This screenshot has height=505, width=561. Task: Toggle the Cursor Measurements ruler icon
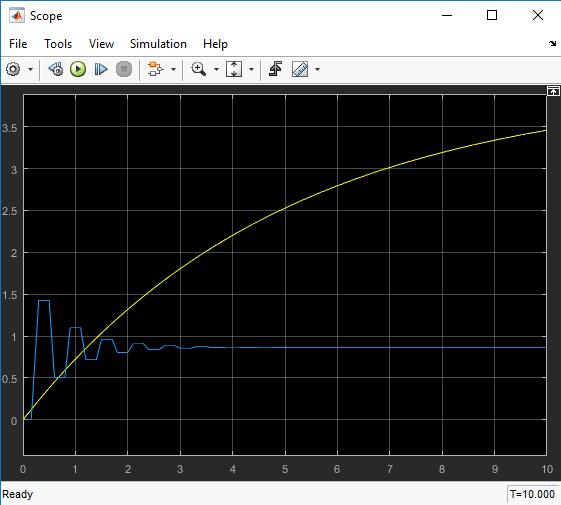click(x=300, y=69)
